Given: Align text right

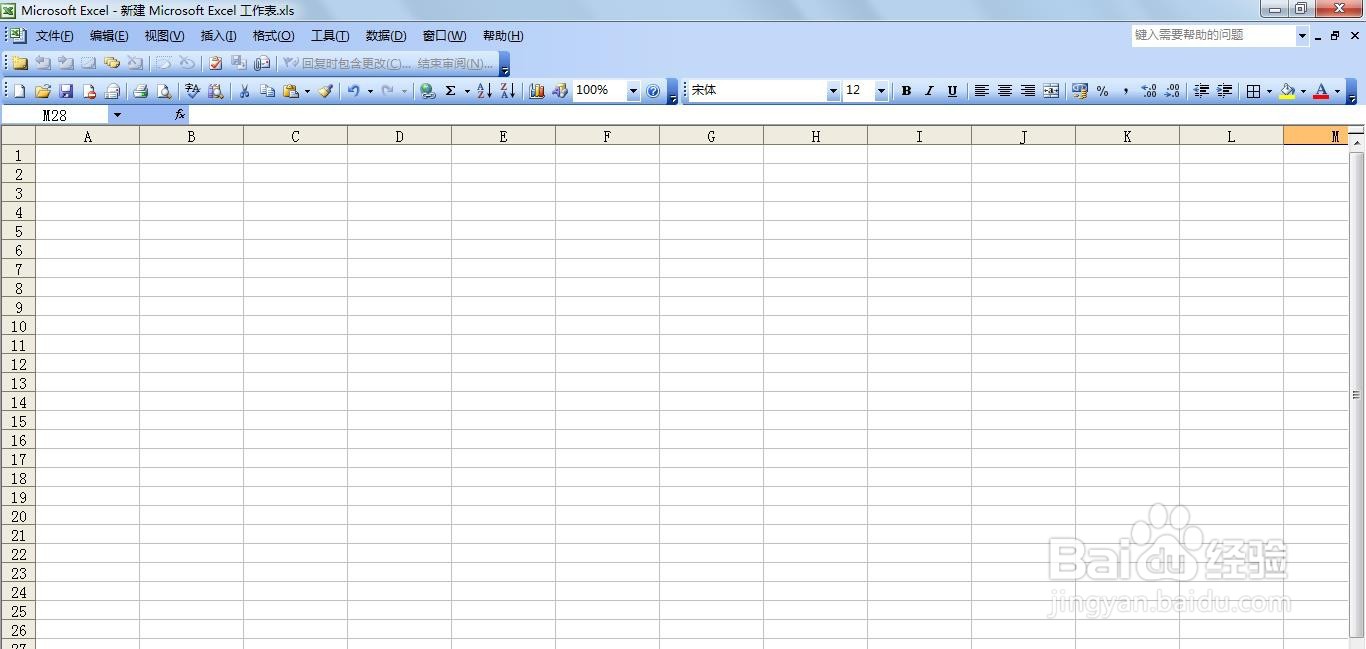Looking at the screenshot, I should point(1028,91).
